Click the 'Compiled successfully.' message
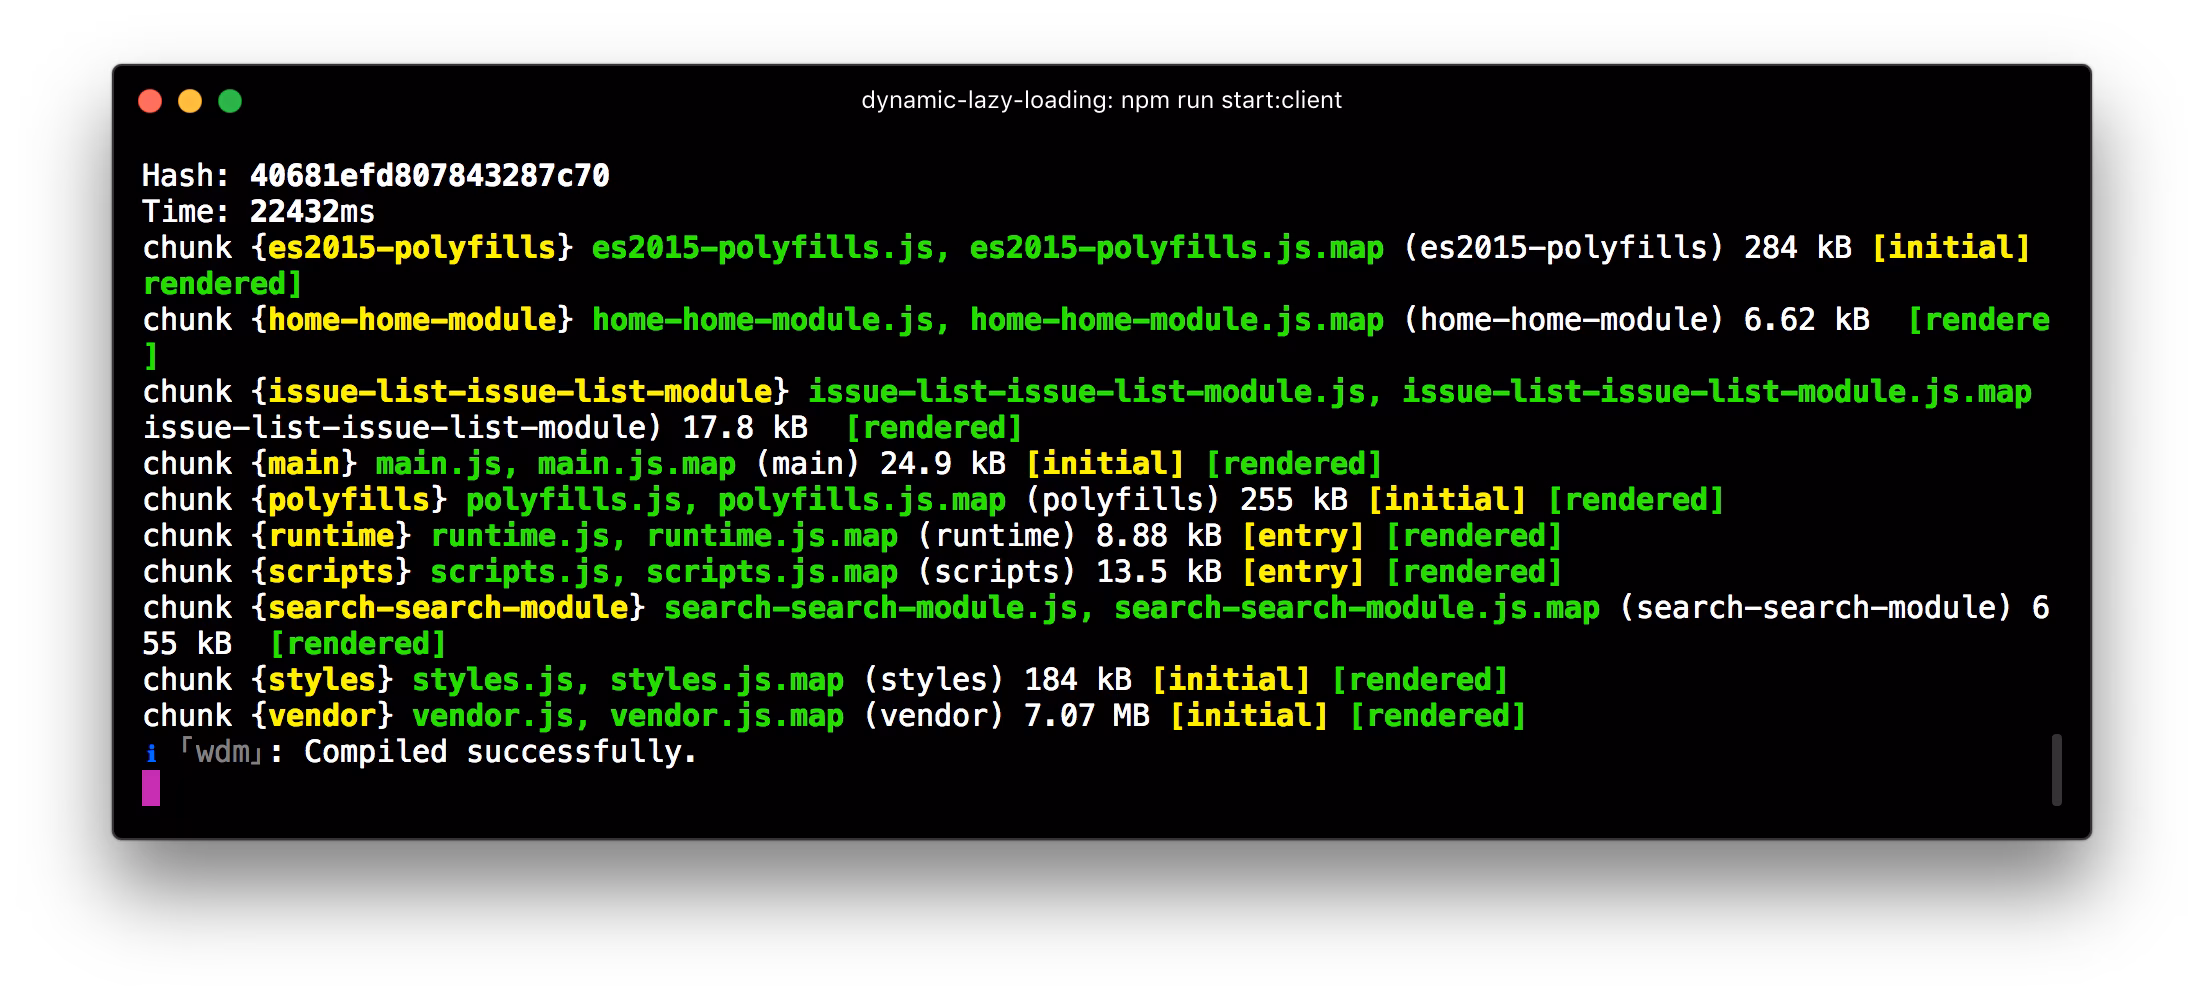The height and width of the screenshot is (1000, 2204). pyautogui.click(x=500, y=752)
